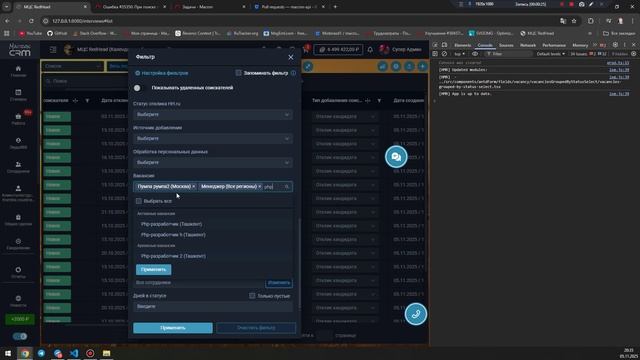Viewport: 640px width, 360px height.
Task: Open the Windows Start menu
Action: point(8,353)
